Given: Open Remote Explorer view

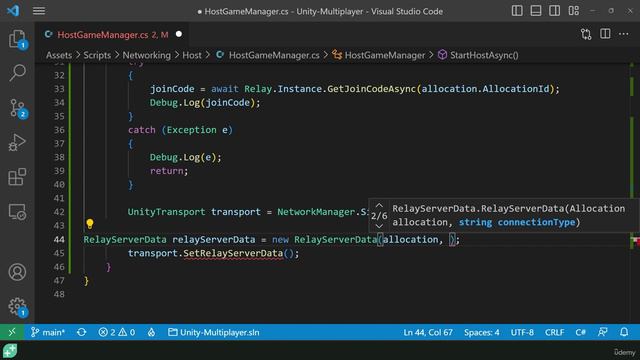Looking at the screenshot, I should pos(17,212).
